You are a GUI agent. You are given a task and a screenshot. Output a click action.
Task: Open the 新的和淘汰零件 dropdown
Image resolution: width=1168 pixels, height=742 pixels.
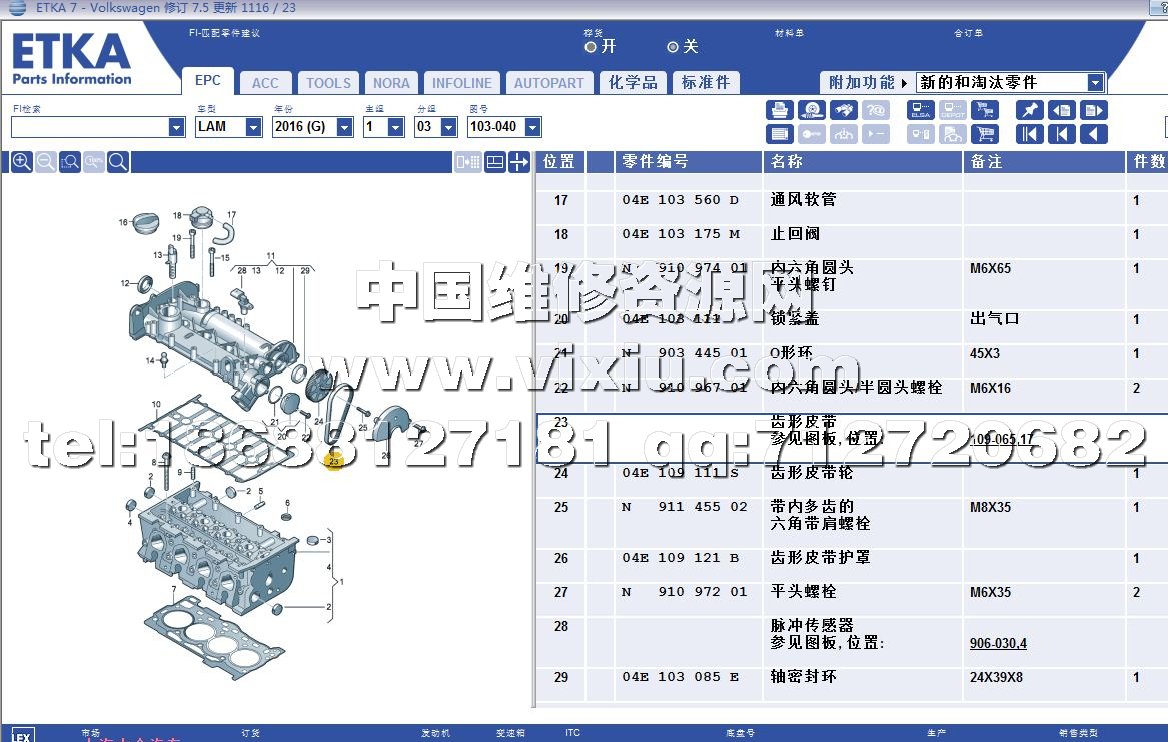click(1096, 83)
